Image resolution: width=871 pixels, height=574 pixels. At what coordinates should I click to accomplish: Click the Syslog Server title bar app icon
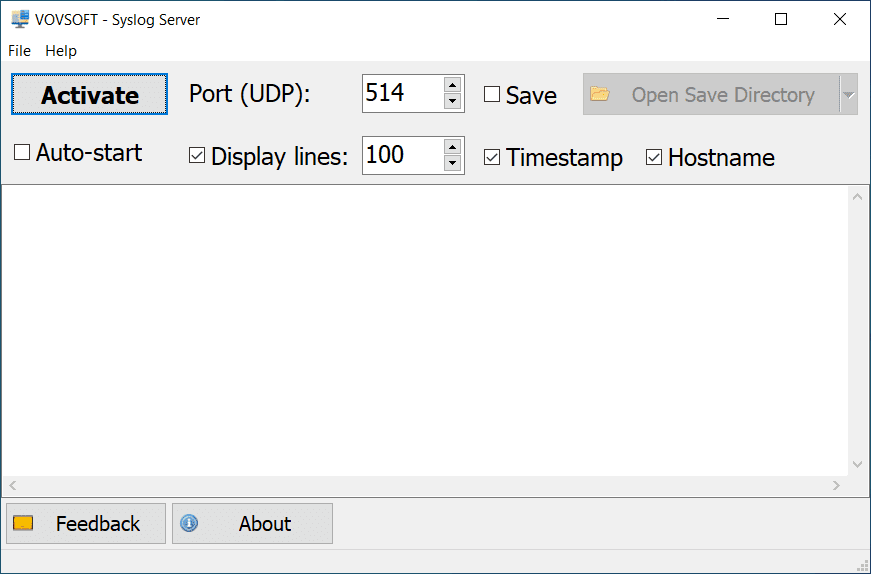coord(20,19)
